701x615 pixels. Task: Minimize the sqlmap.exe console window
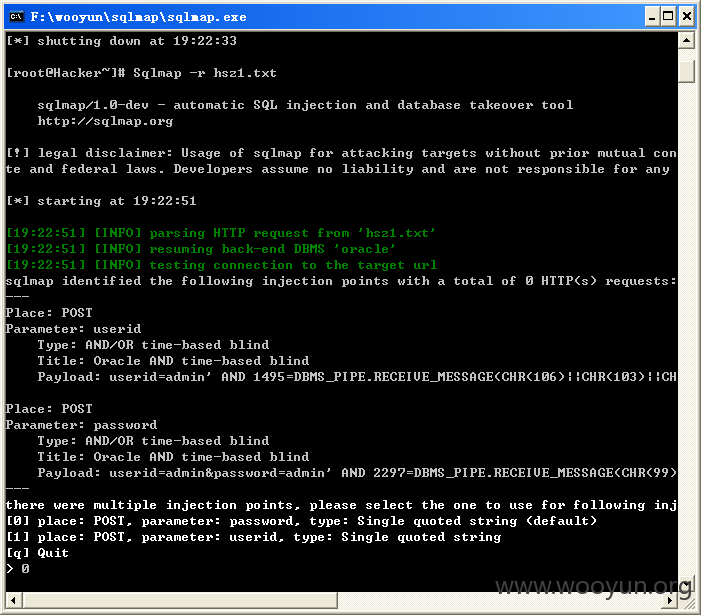pos(652,17)
